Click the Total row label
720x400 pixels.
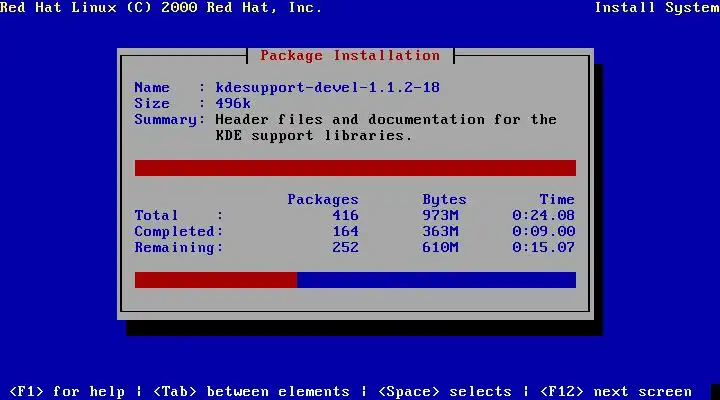[156, 215]
